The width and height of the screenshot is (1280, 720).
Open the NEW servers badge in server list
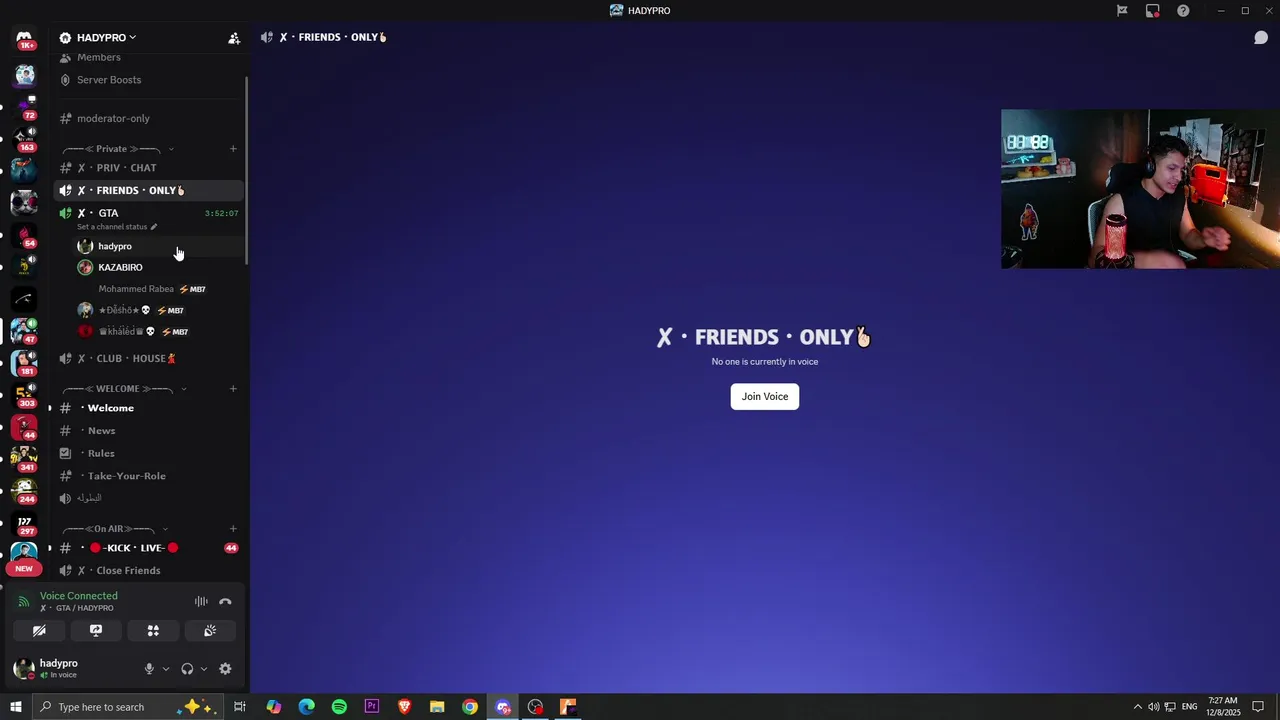coord(24,568)
